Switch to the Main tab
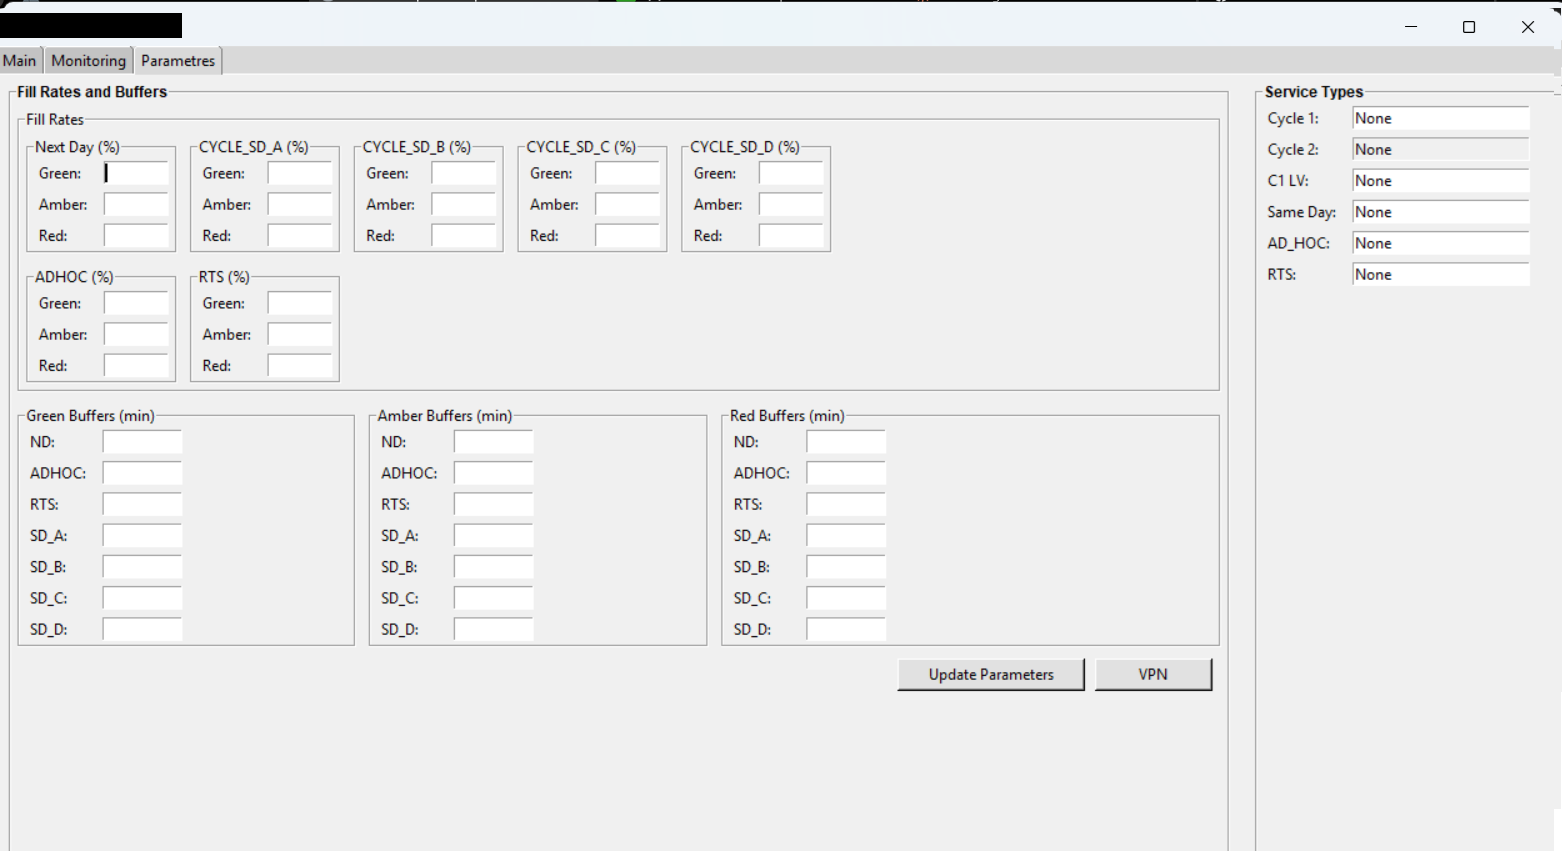 coord(20,61)
